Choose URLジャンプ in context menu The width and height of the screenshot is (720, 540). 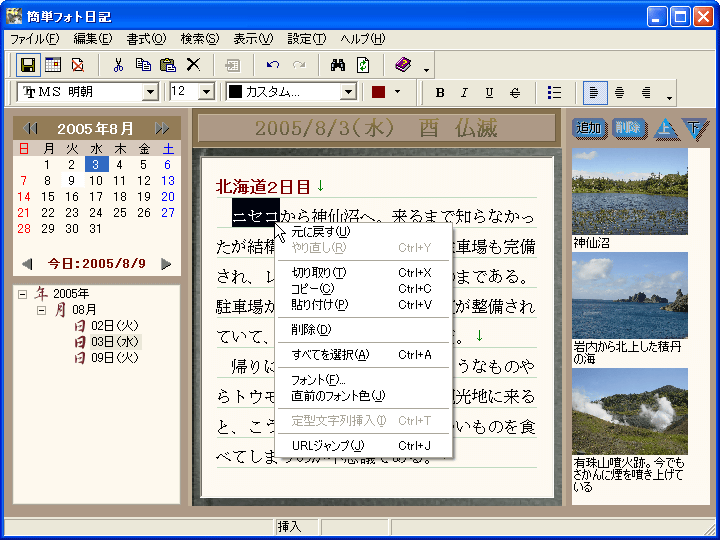[x=363, y=446]
